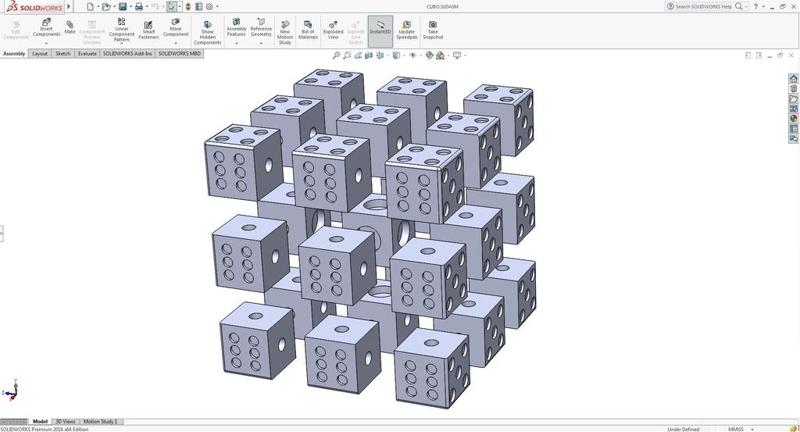Click Take Snapshot

tap(433, 30)
